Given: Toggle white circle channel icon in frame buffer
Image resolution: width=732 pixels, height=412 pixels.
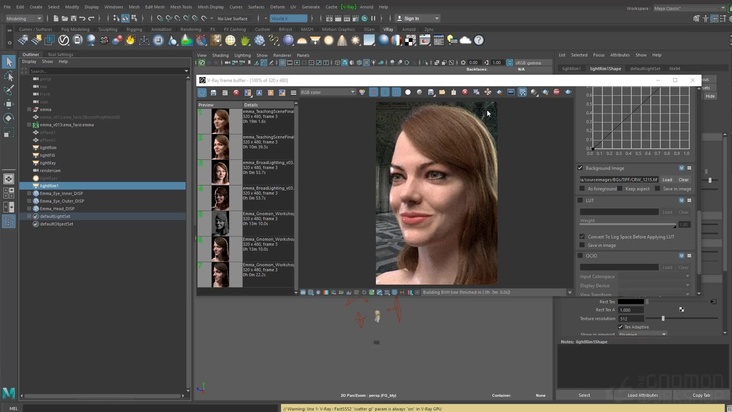Looking at the screenshot, I should (x=408, y=92).
